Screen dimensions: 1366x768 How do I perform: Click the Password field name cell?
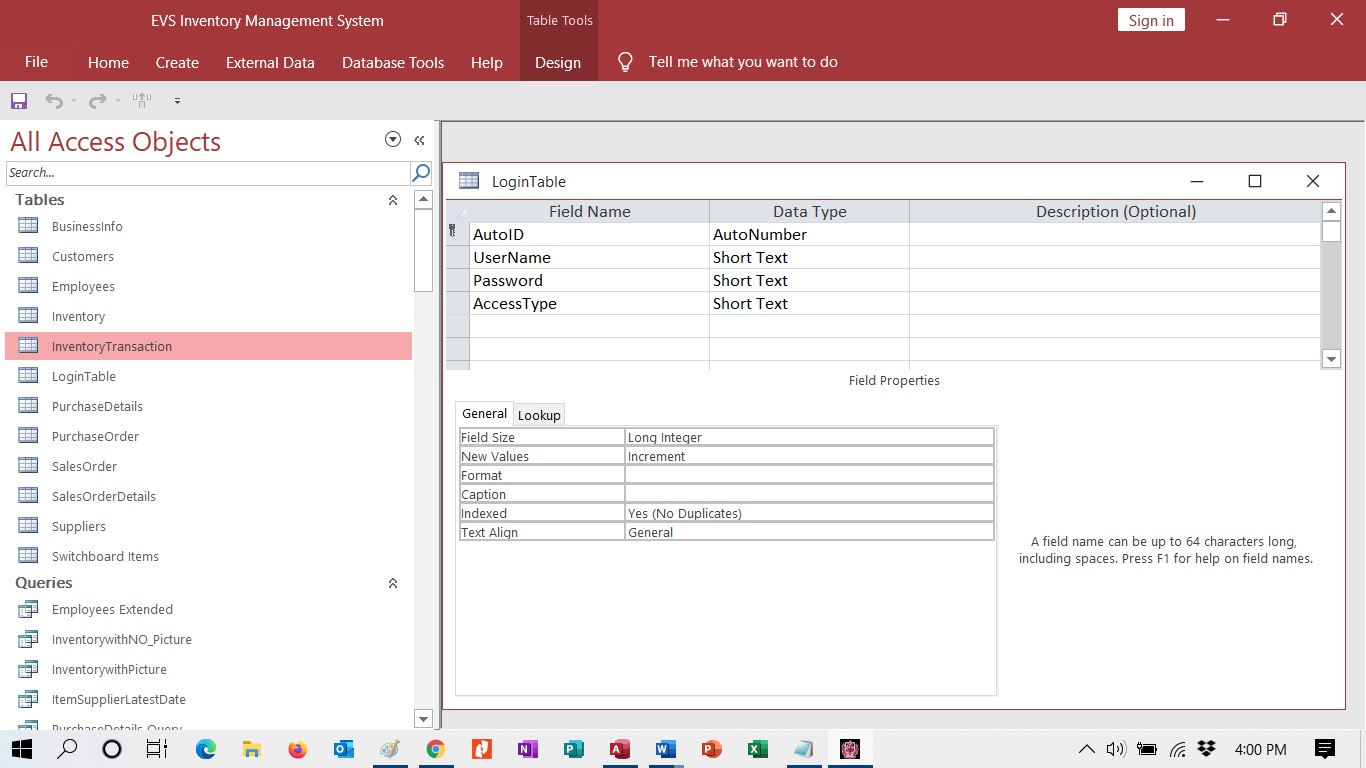(589, 280)
